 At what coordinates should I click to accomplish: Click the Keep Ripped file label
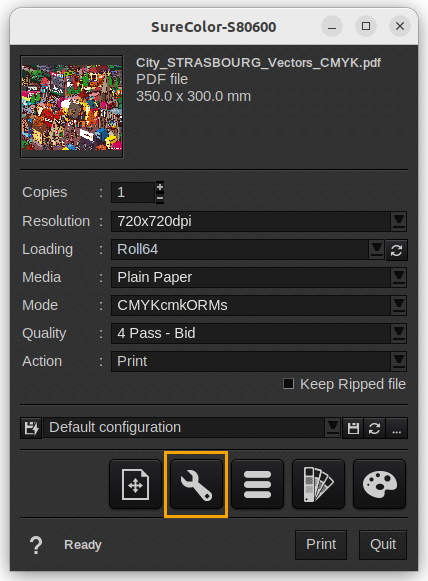[x=353, y=384]
